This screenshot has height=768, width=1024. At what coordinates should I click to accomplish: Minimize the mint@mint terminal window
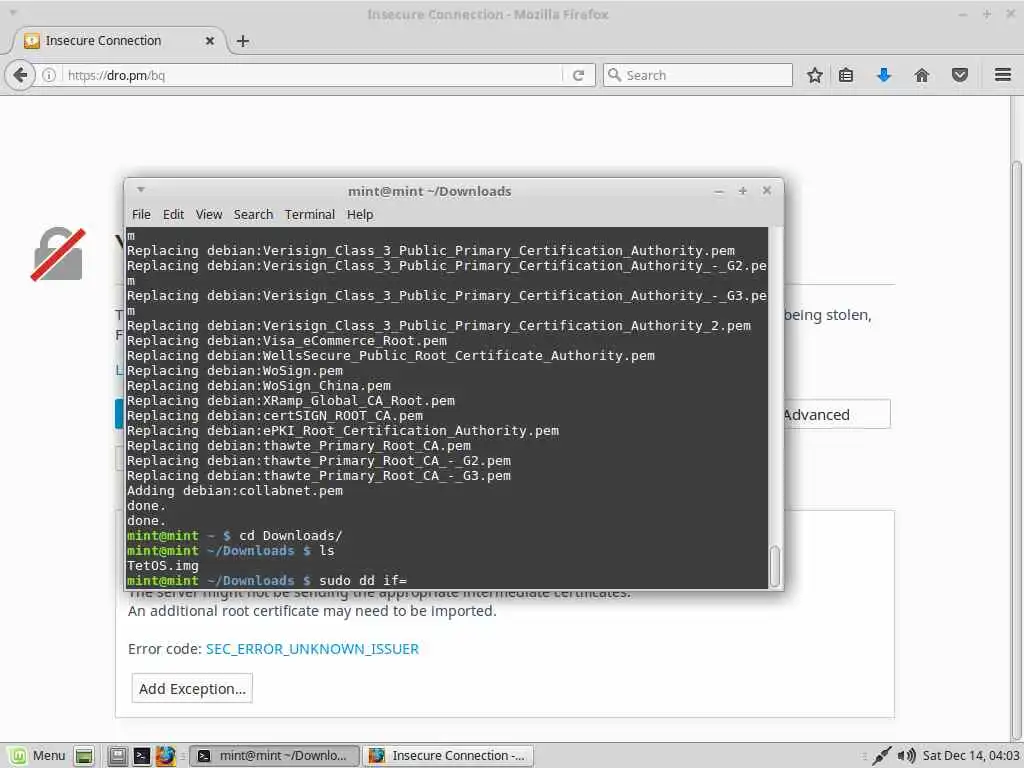click(x=719, y=191)
